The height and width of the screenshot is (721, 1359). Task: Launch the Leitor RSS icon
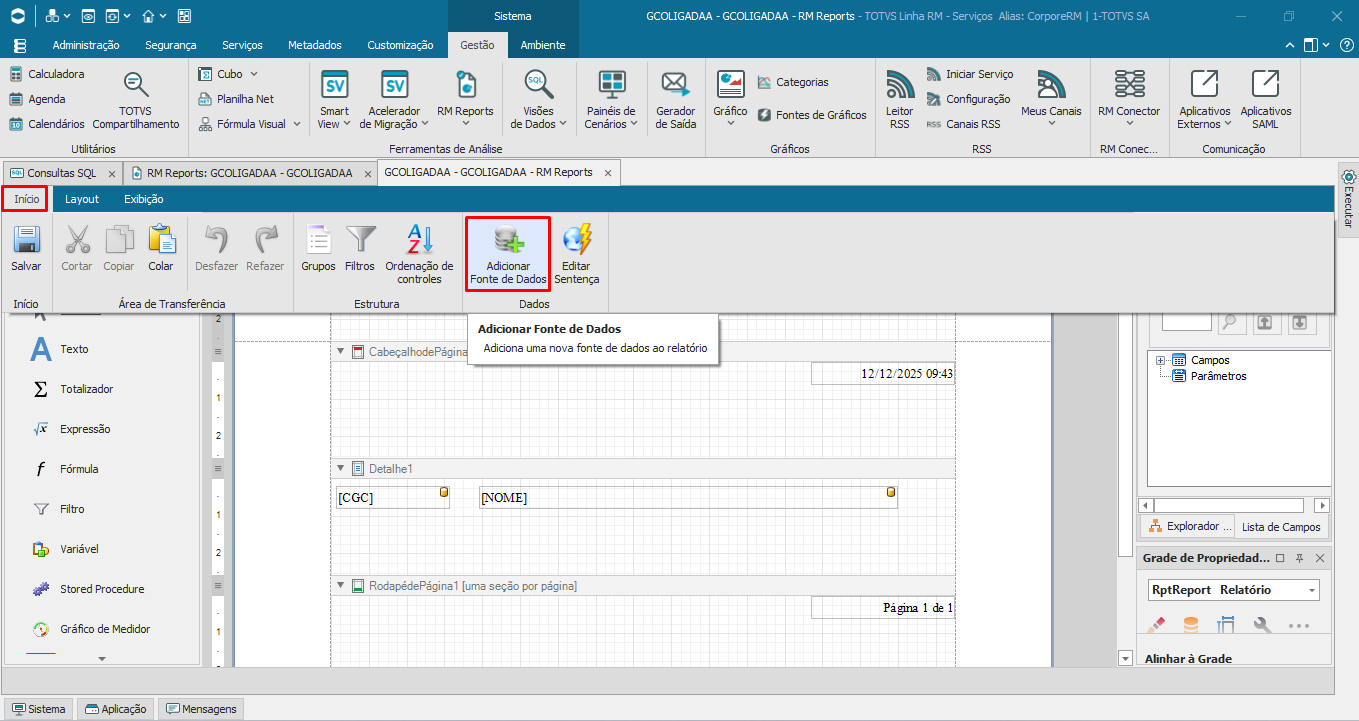899,86
